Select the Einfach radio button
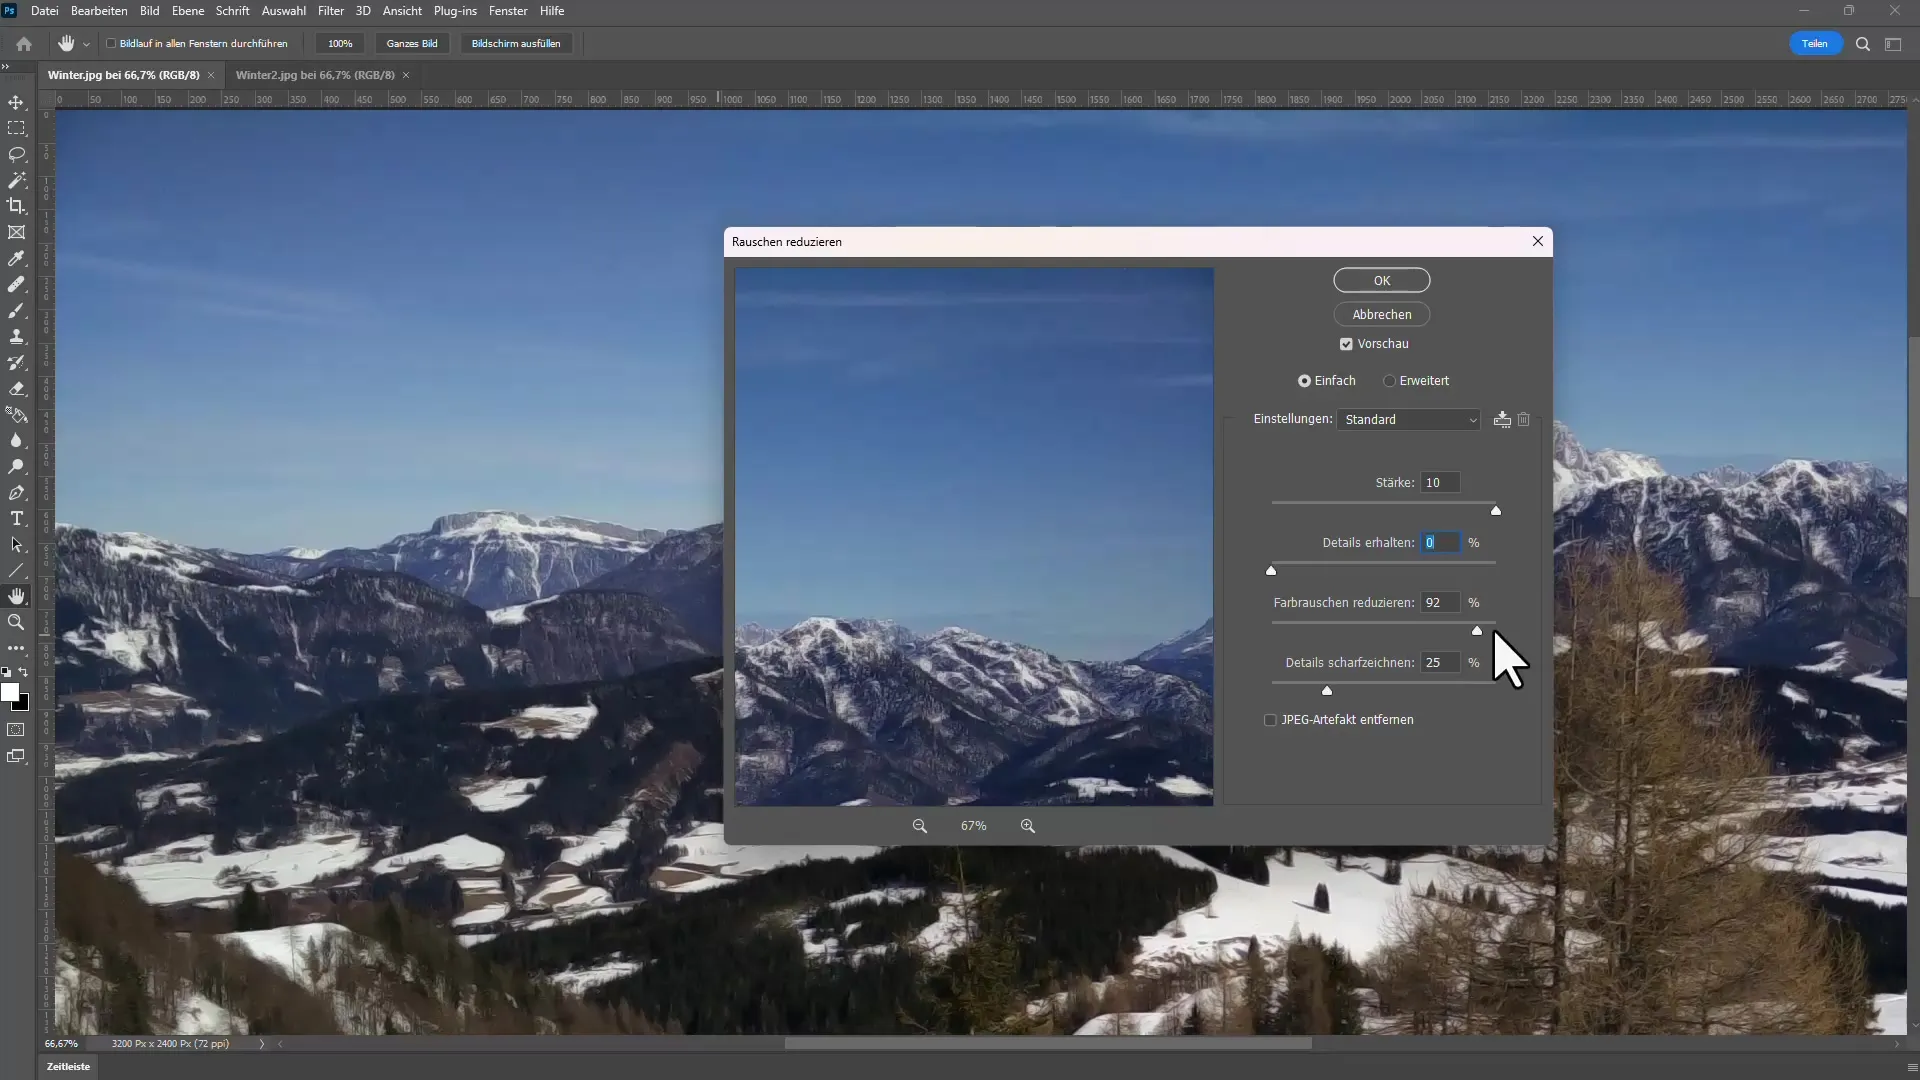This screenshot has height=1080, width=1920. [x=1304, y=381]
